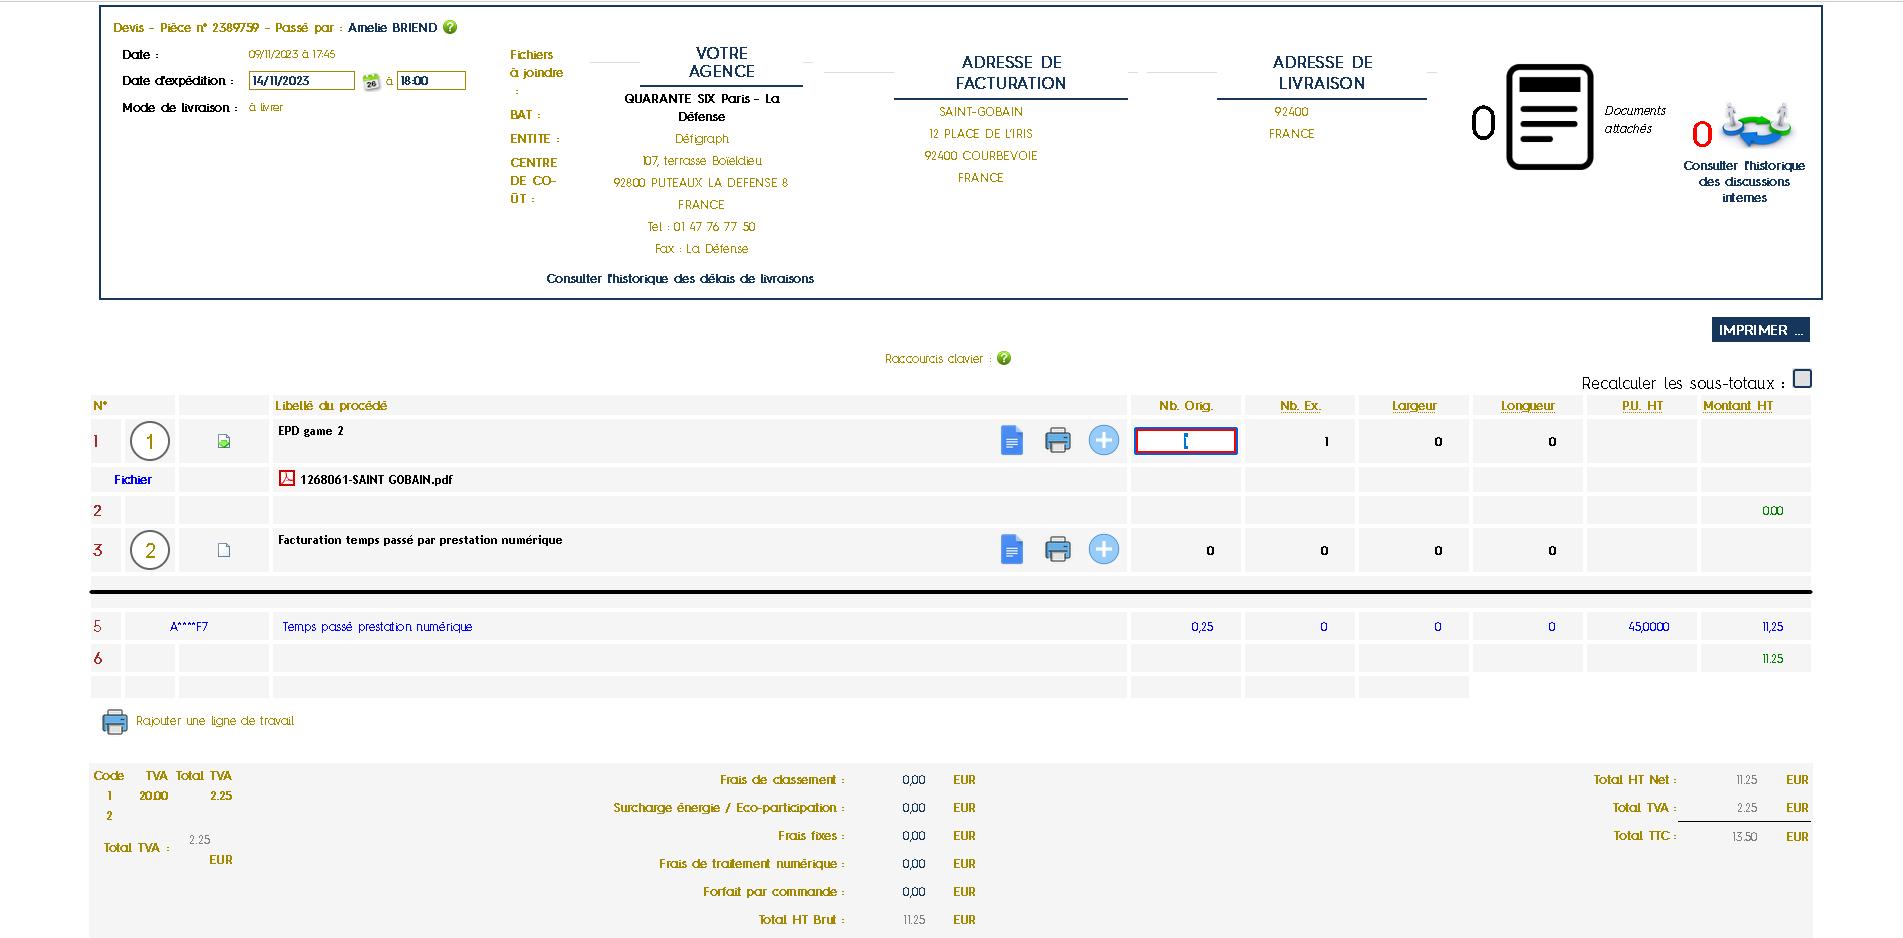
Task: Click the Fichier link on row 1
Action: click(x=132, y=479)
